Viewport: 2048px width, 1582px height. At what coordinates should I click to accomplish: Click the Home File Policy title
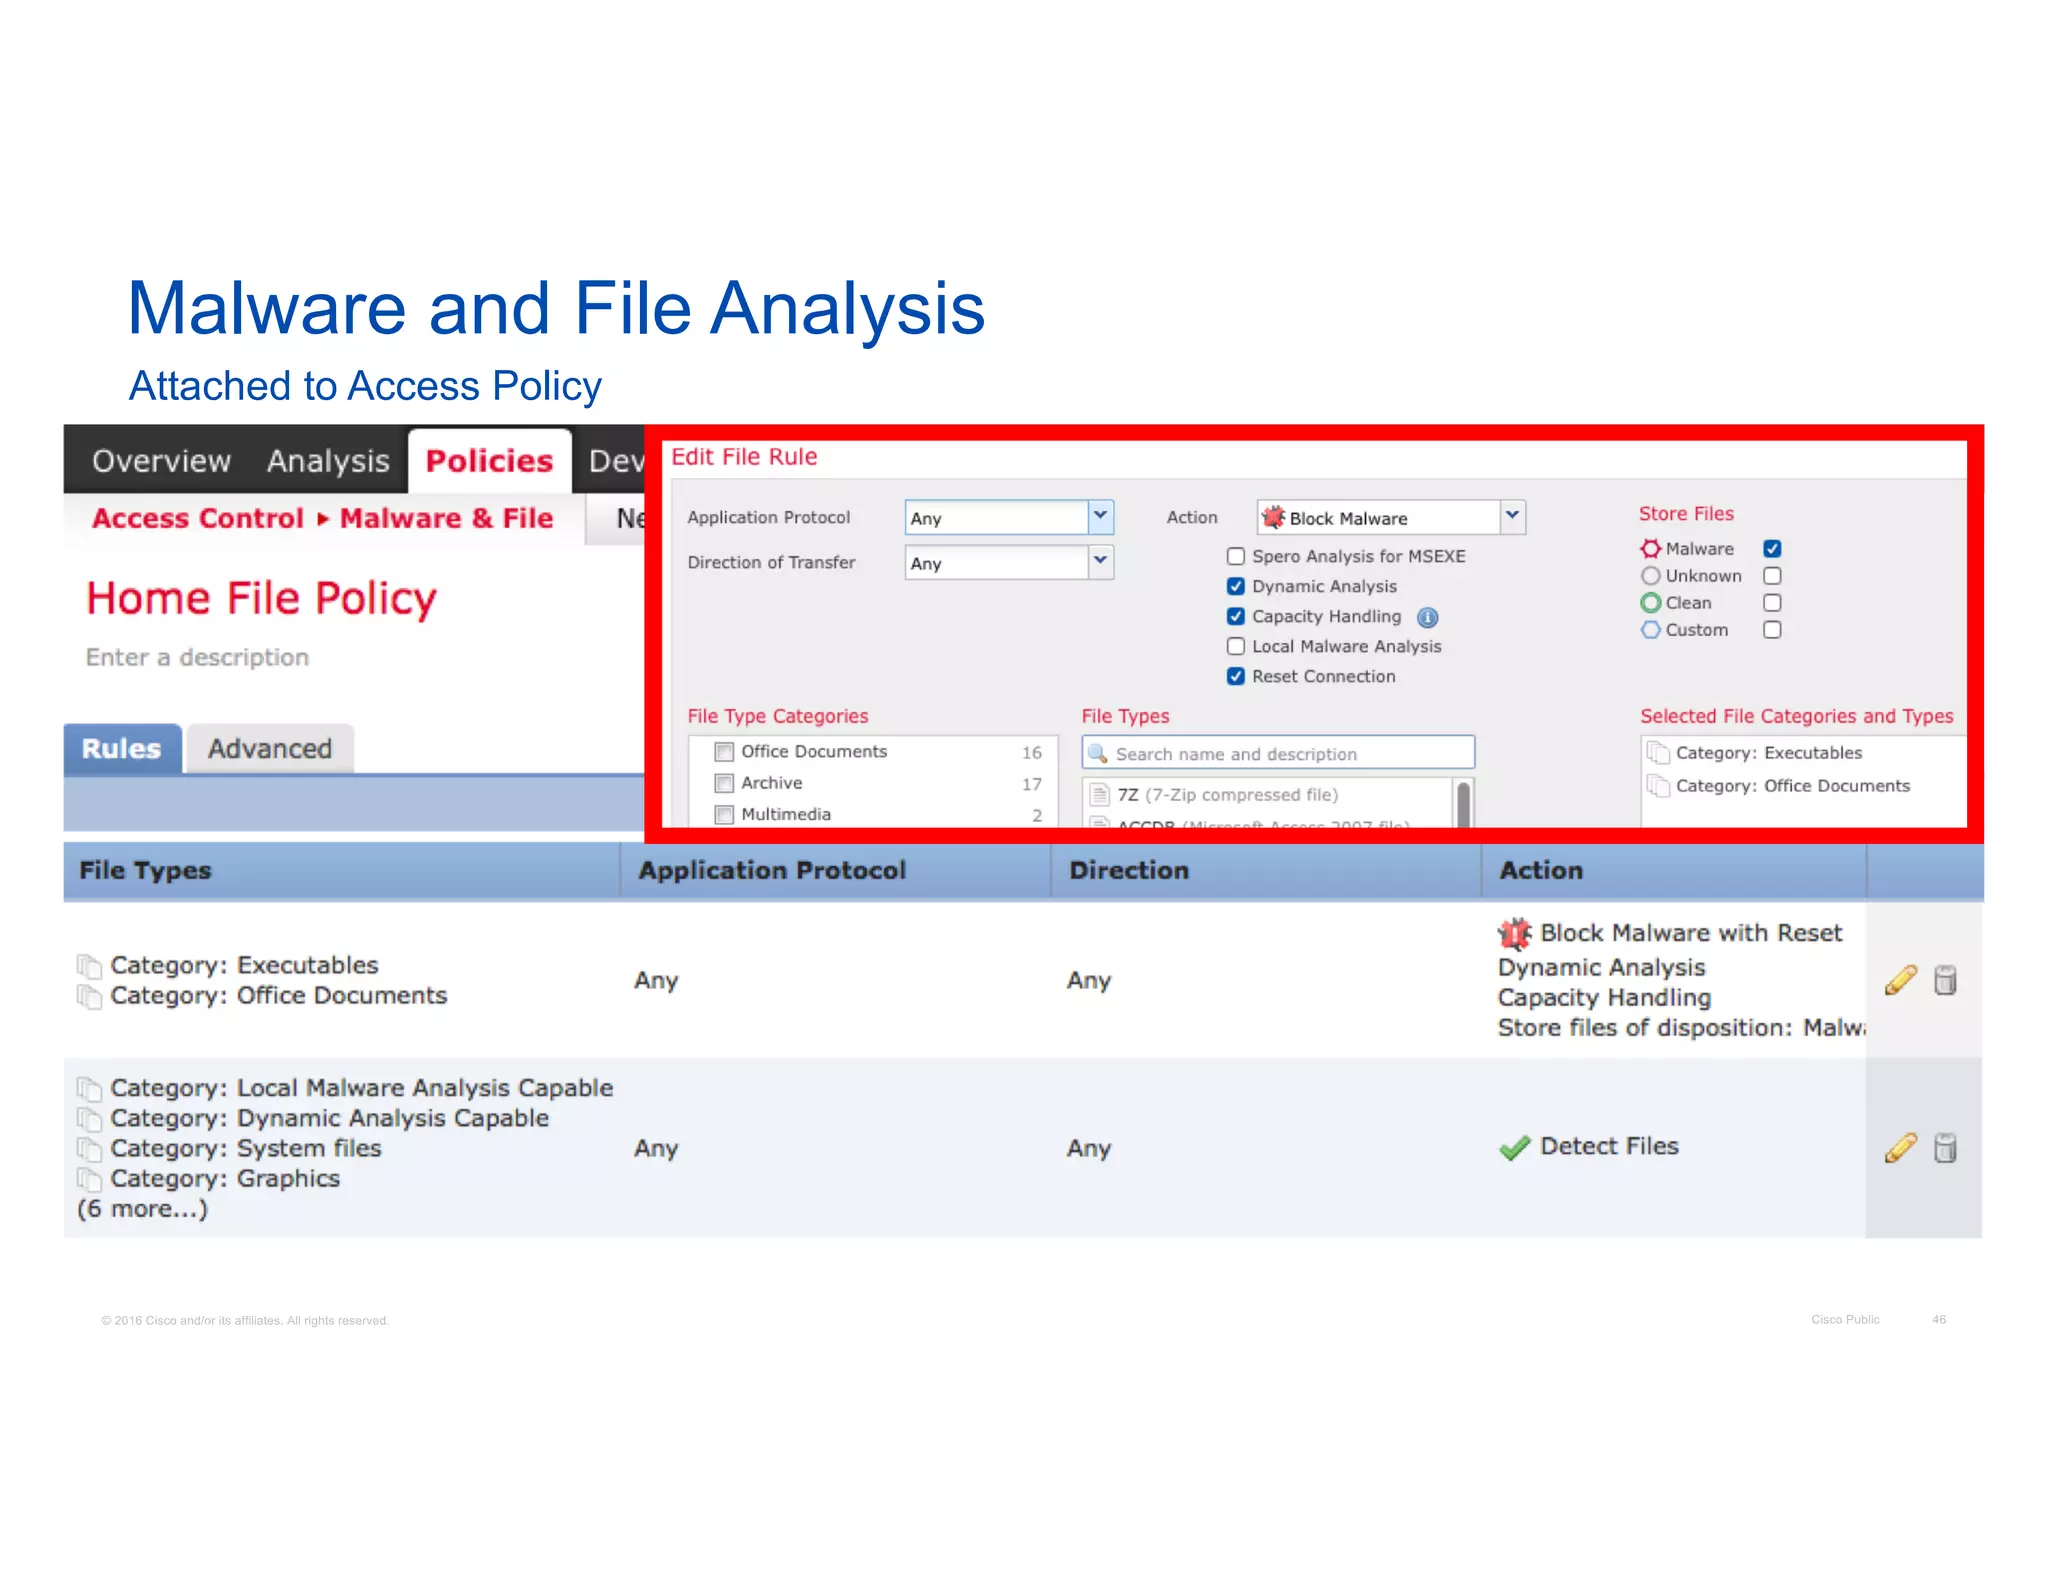[x=262, y=598]
